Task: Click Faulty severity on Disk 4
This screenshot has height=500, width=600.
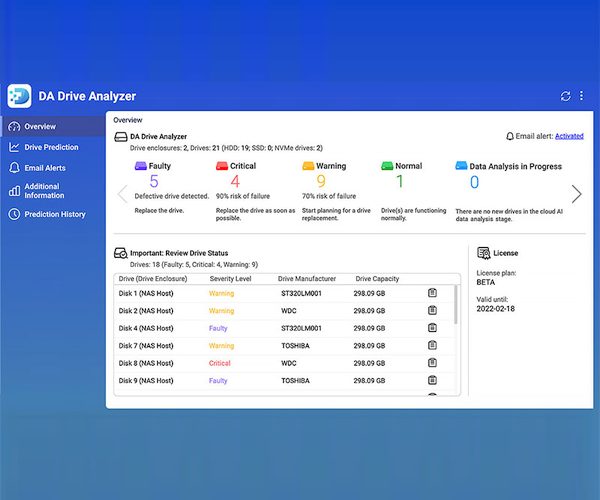Action: [218, 328]
